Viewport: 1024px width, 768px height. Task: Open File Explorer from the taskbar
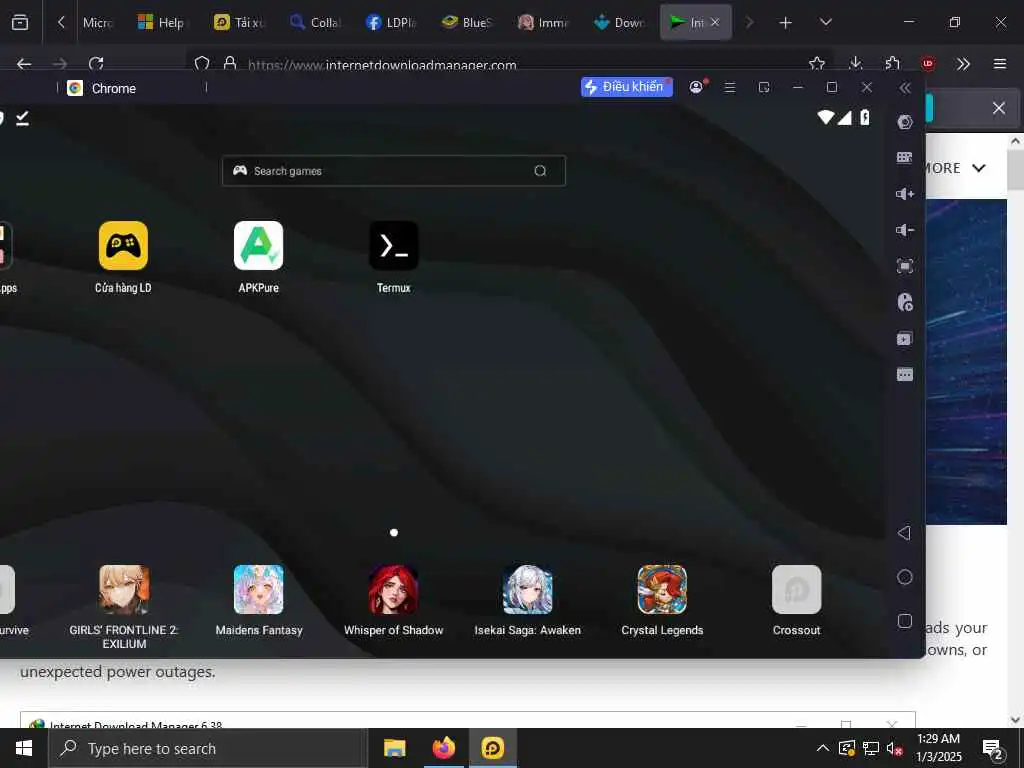pos(394,748)
